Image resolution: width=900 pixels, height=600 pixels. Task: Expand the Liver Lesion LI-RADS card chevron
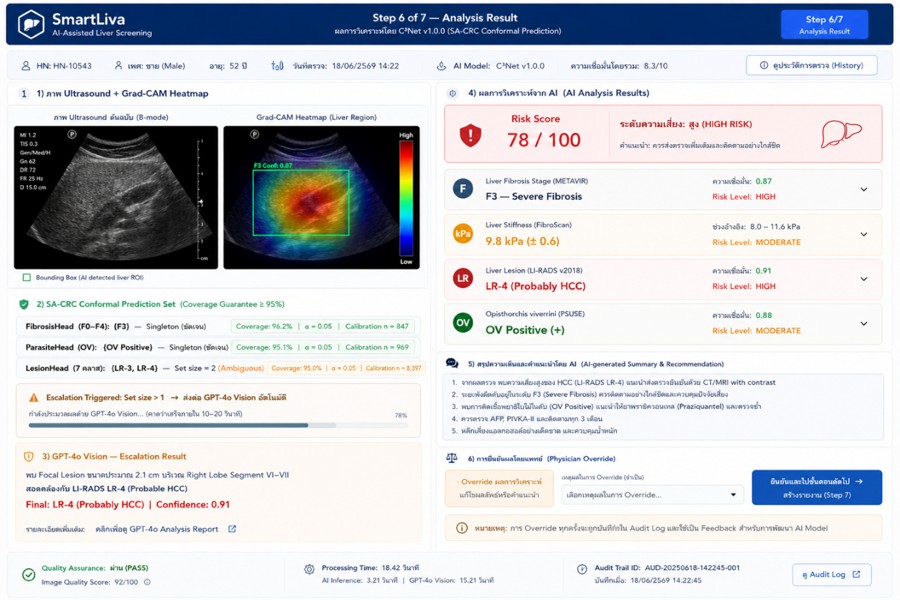864,279
